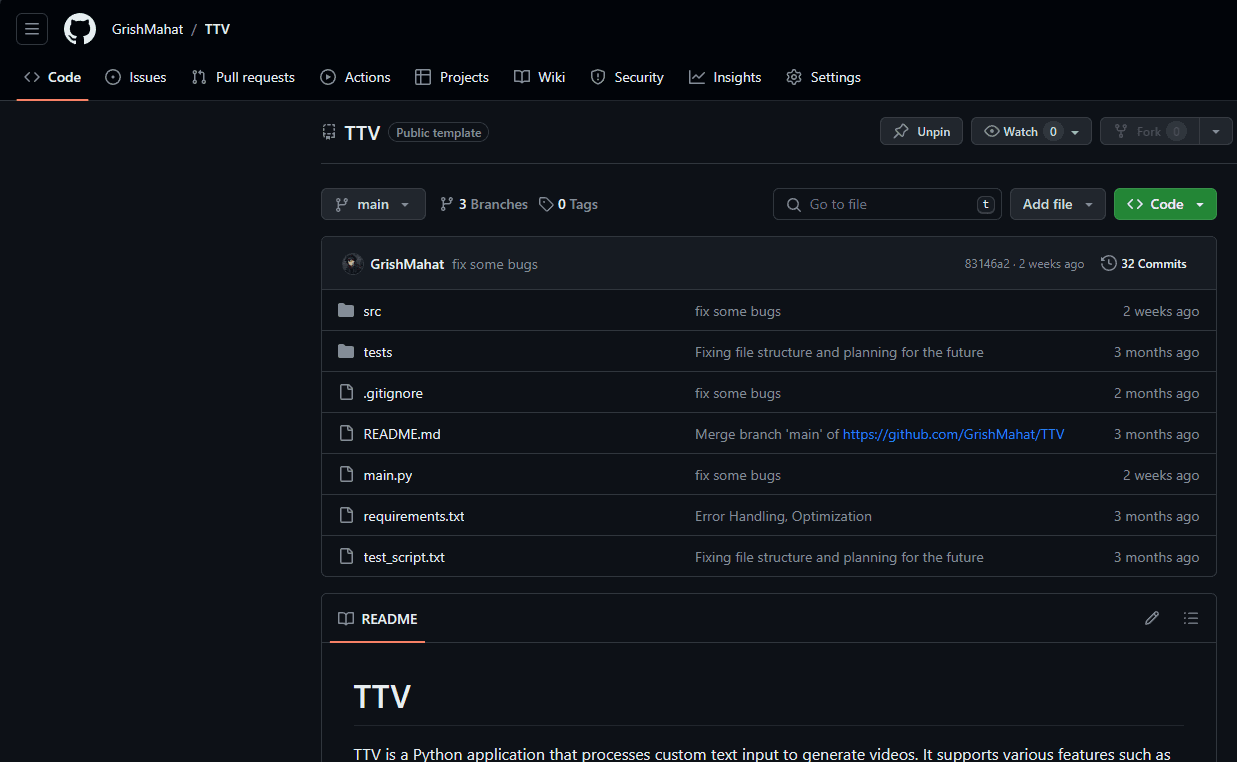1237x762 pixels.
Task: Open the GrishMahat owner link
Action: 147,29
